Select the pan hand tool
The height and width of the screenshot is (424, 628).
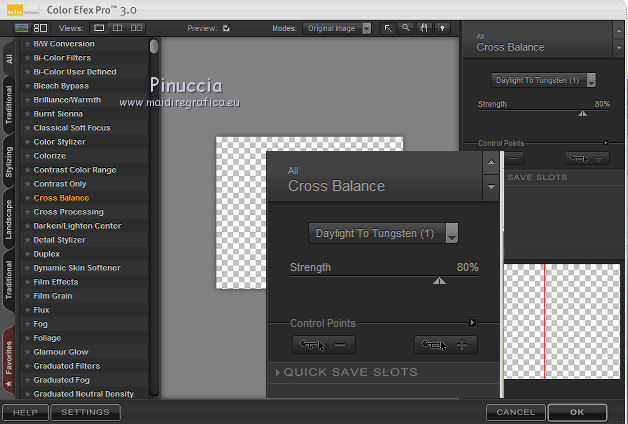pyautogui.click(x=422, y=28)
